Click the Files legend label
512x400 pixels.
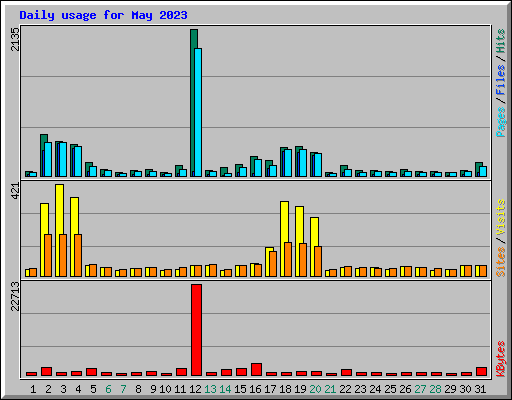(x=500, y=80)
